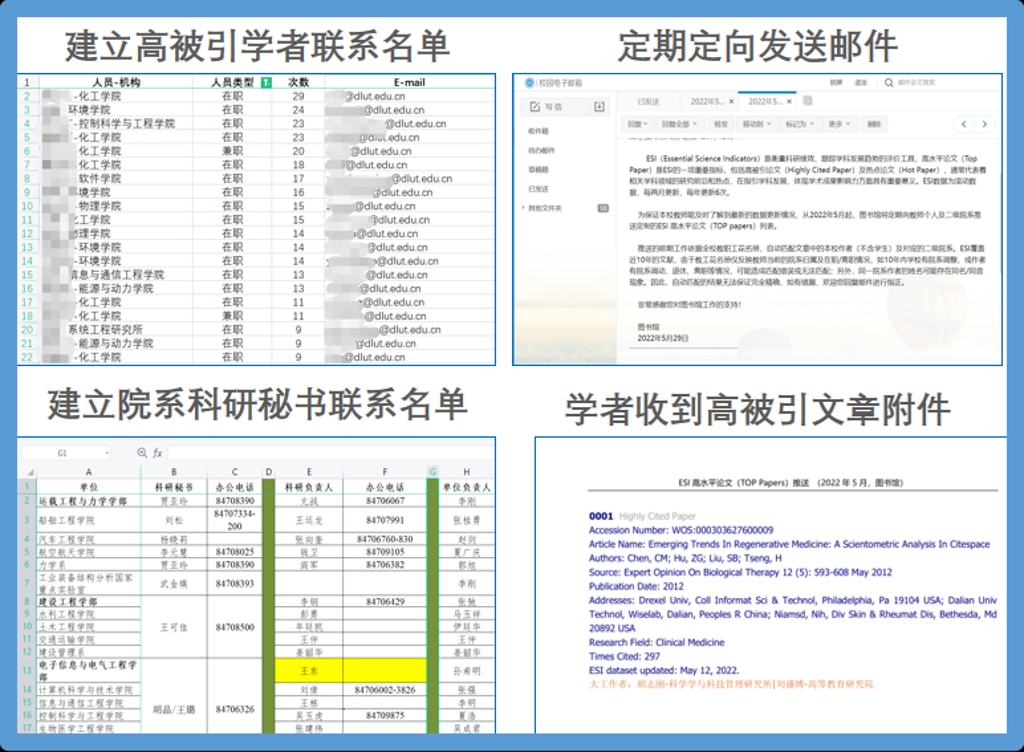Expand the 回复 dropdown in mail toolbar
Screen dimensions: 1024x752
point(636,124)
